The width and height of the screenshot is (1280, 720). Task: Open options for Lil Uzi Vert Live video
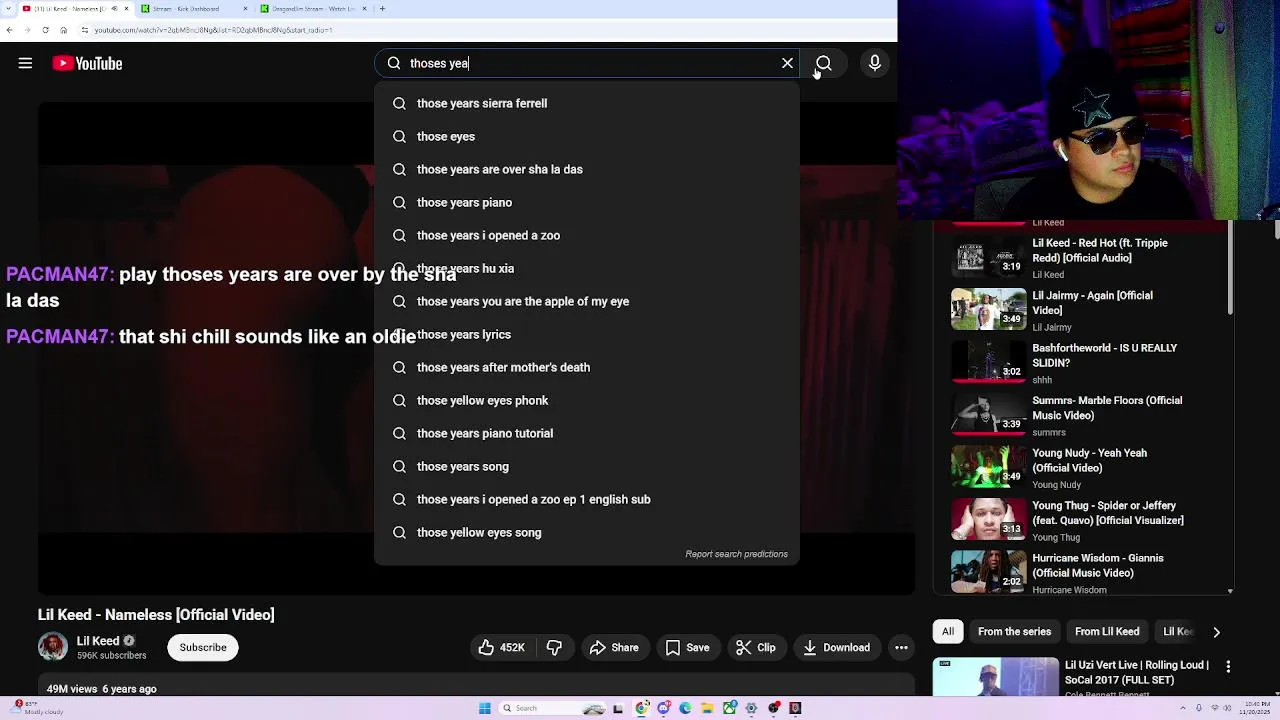(1228, 667)
